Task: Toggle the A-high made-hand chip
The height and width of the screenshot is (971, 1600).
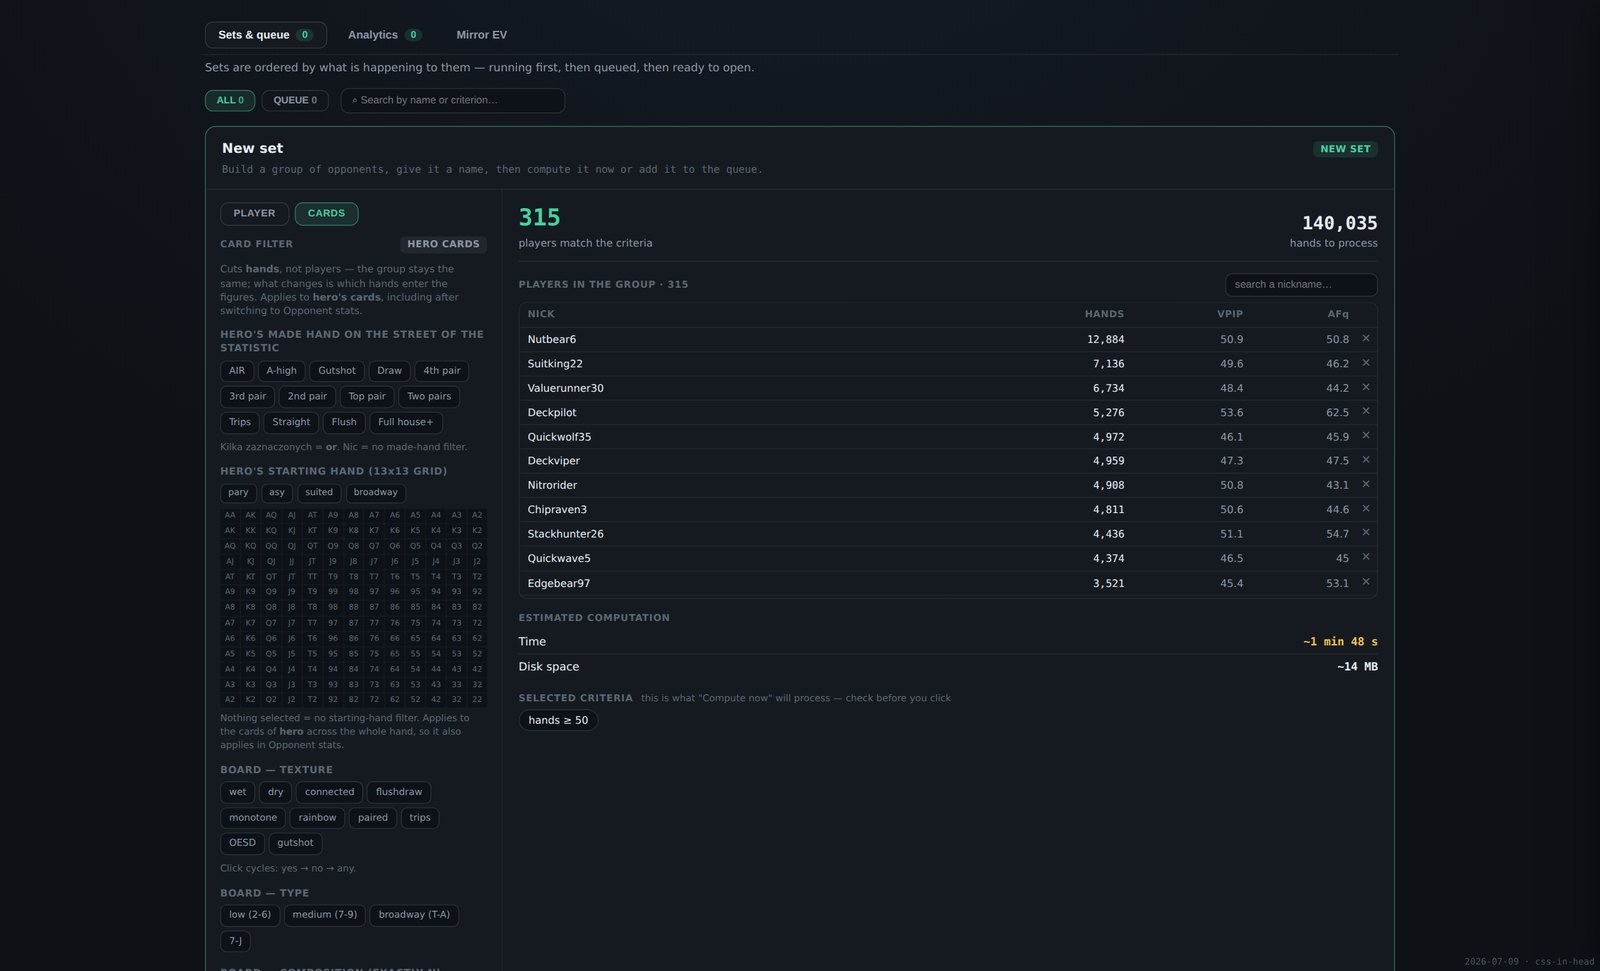Action: 281,371
